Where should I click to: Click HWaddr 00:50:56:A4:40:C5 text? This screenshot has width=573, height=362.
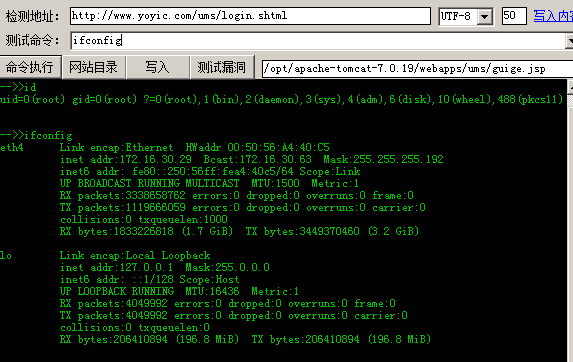[x=258, y=148]
